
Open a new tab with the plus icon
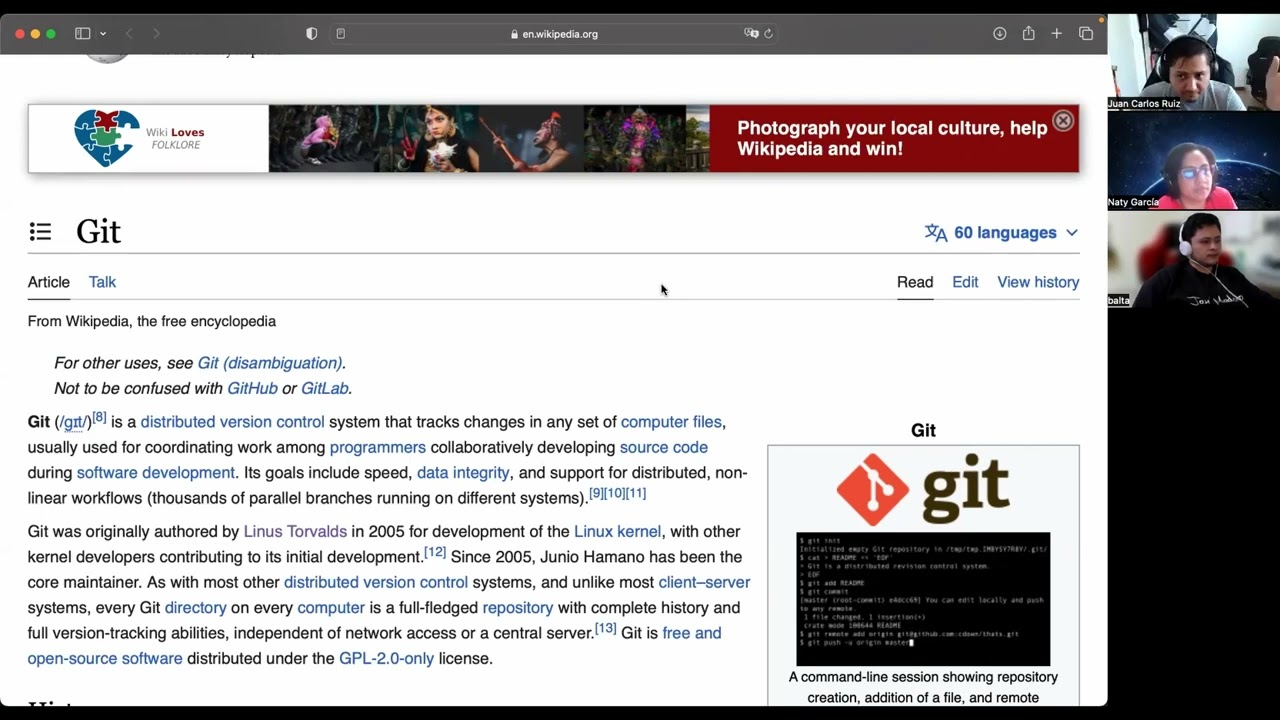(1056, 34)
